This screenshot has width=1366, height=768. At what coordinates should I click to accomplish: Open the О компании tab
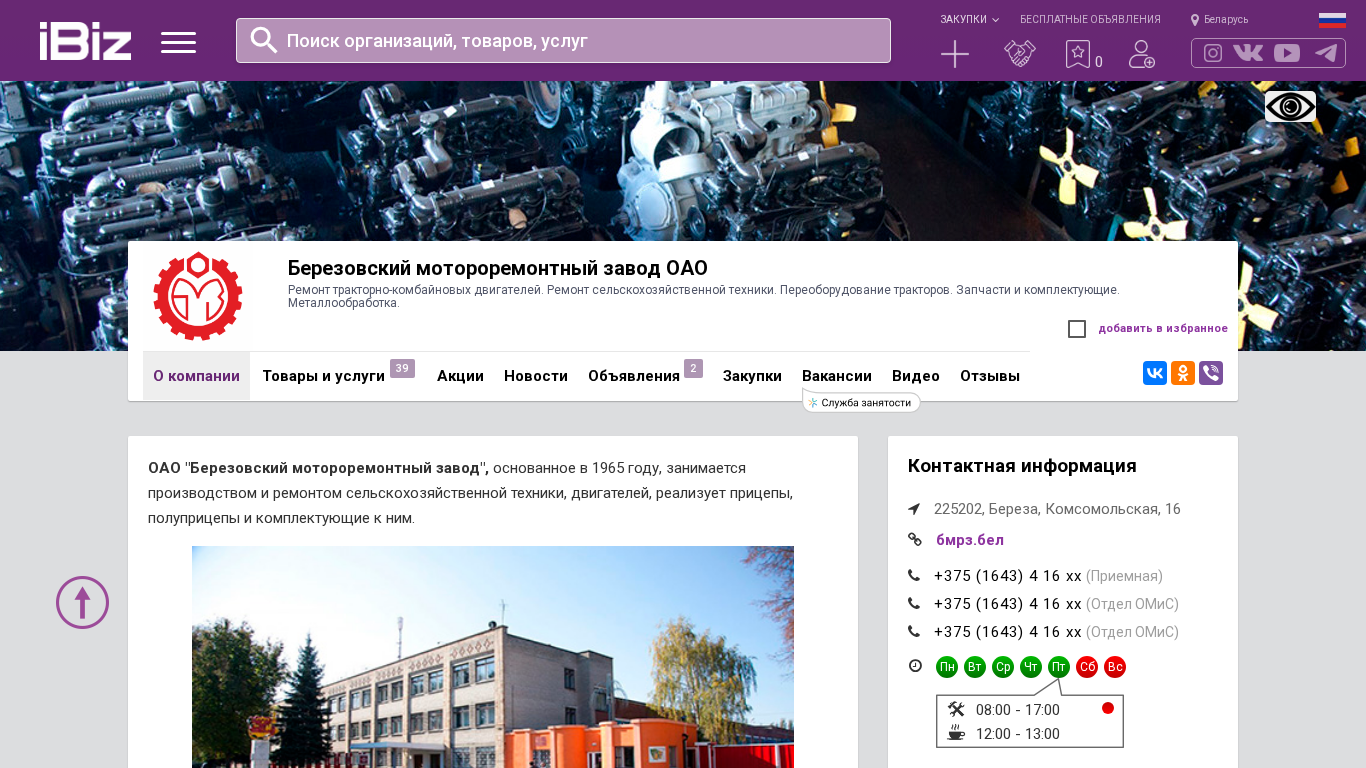coord(196,376)
